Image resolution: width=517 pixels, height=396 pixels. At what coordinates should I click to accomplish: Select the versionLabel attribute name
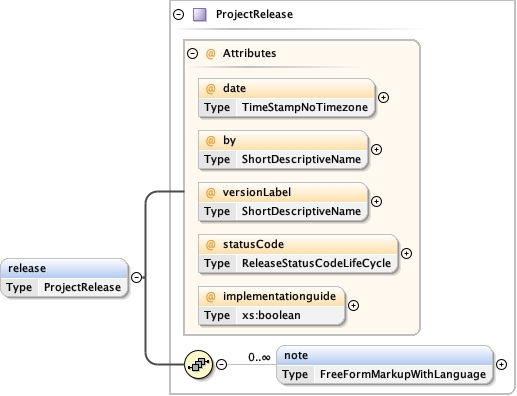point(257,192)
